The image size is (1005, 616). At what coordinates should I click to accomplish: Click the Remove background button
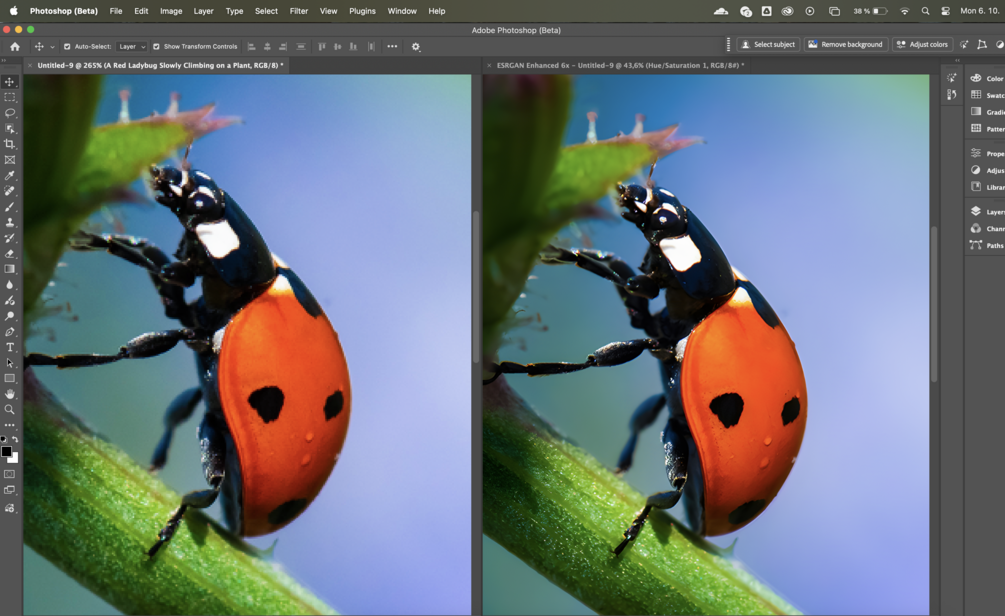click(845, 44)
